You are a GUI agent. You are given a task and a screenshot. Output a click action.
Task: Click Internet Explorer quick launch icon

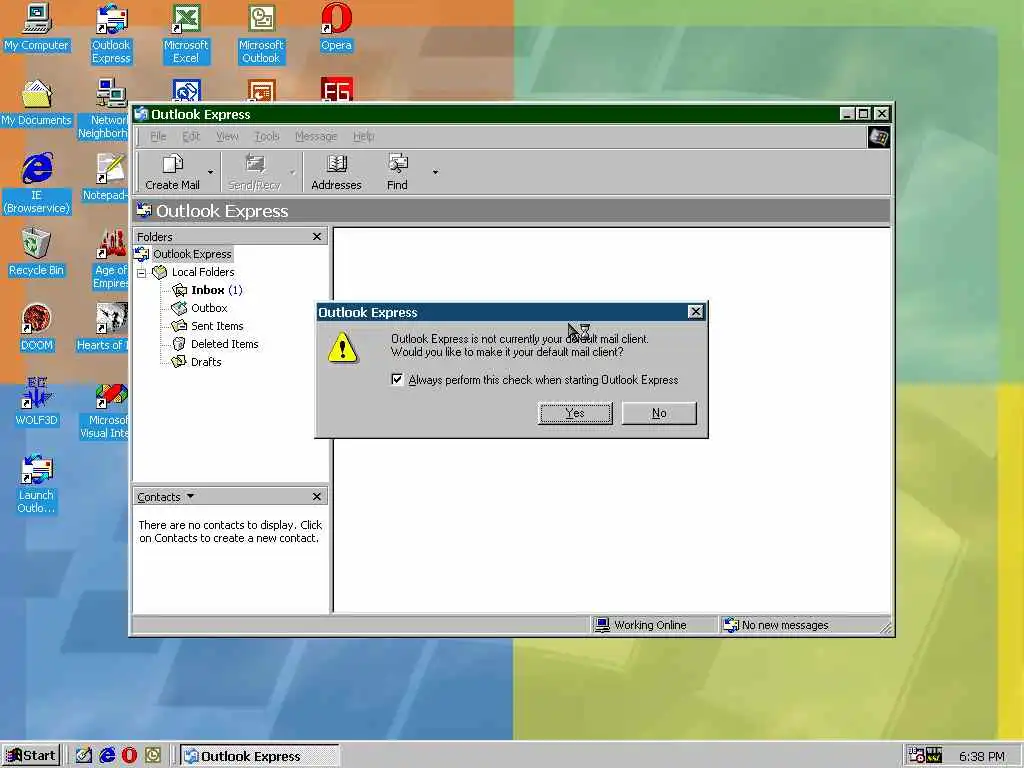[x=106, y=756]
